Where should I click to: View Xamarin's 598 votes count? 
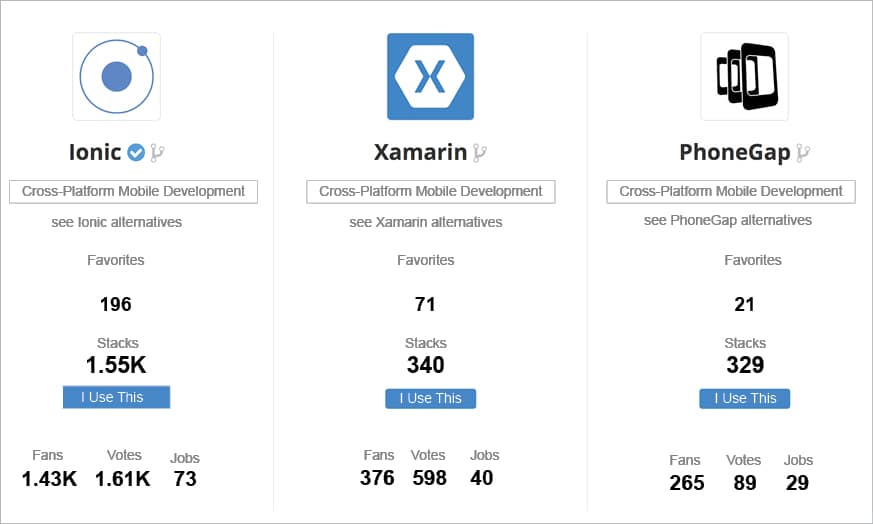pyautogui.click(x=429, y=478)
